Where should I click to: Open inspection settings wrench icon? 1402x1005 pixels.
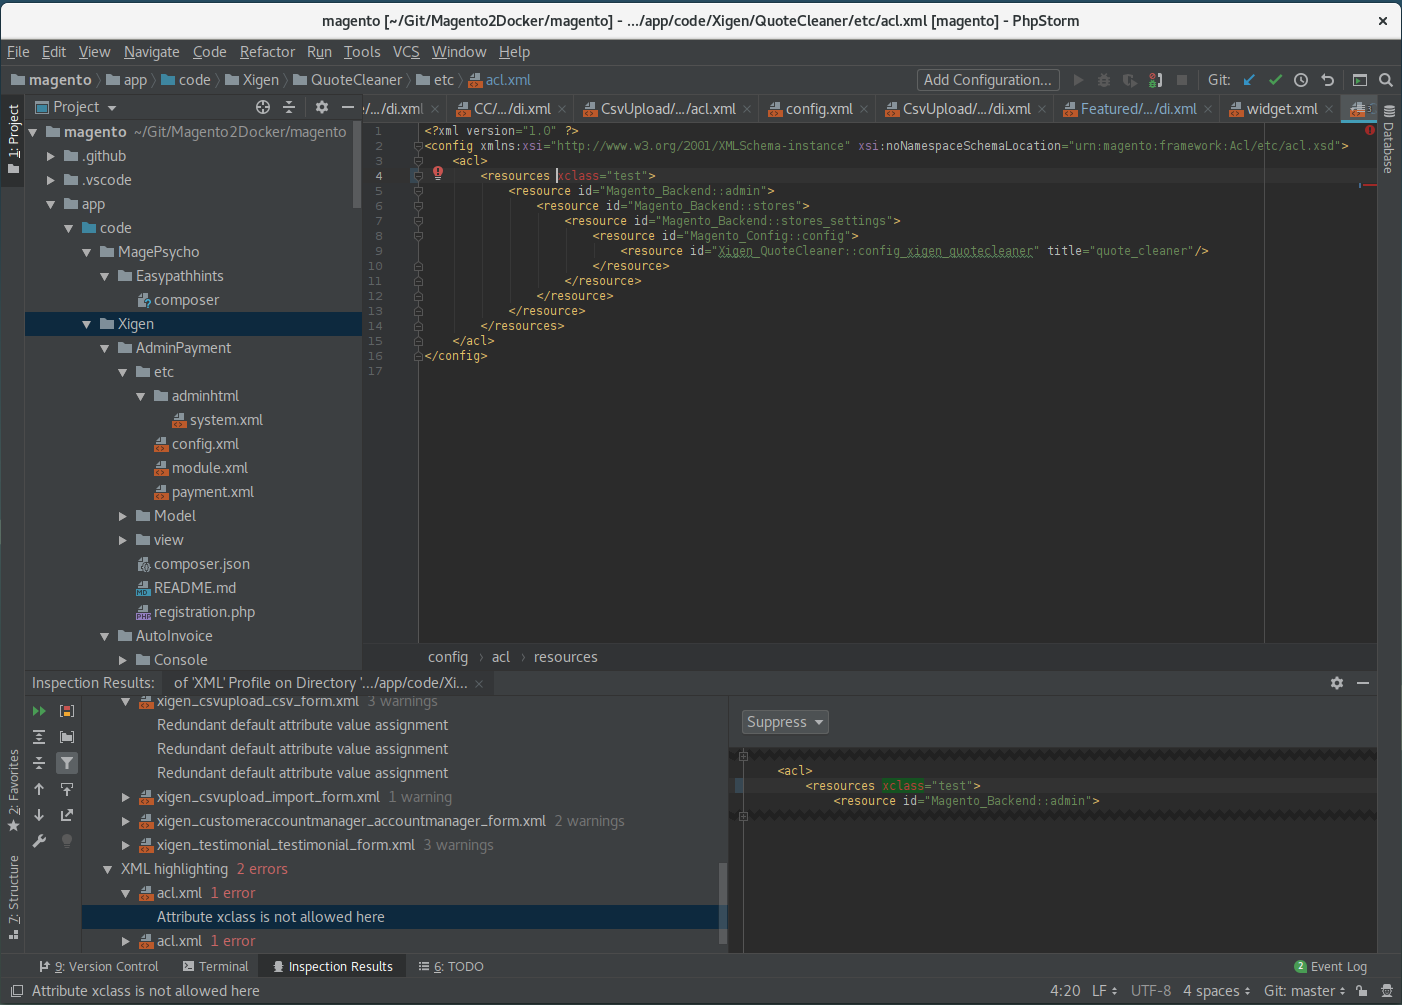[x=39, y=841]
